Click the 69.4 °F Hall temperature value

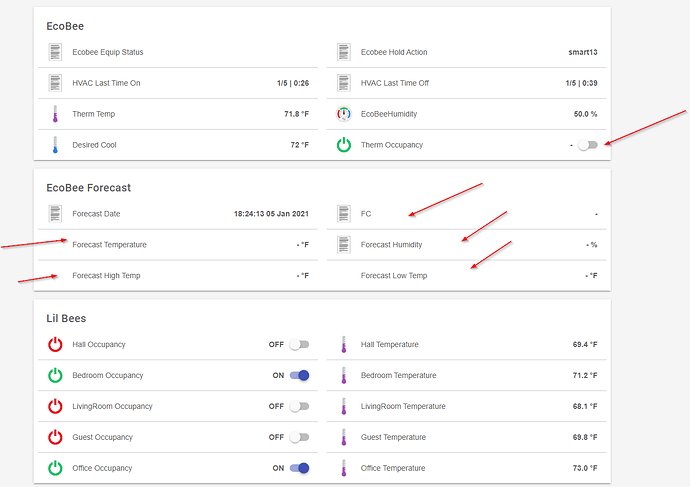pos(585,344)
